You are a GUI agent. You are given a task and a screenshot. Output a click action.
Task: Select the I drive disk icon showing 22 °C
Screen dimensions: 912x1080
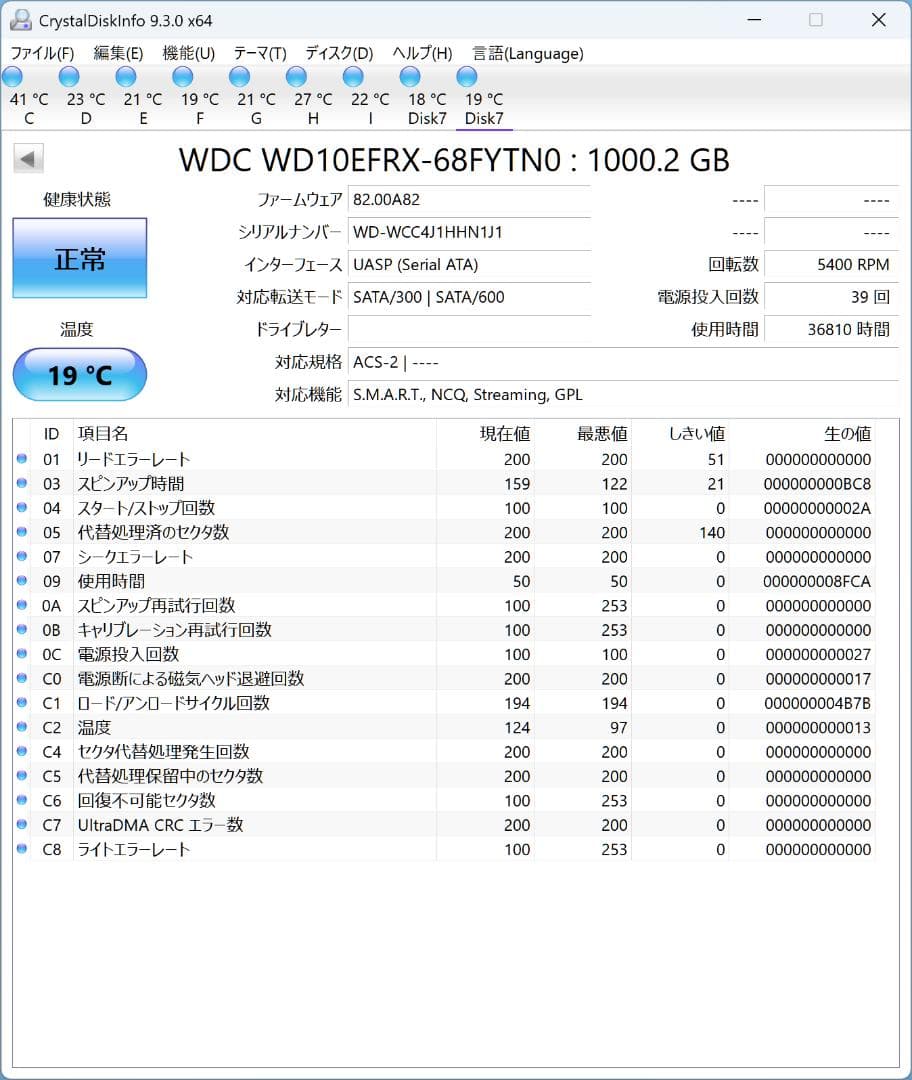pyautogui.click(x=353, y=75)
